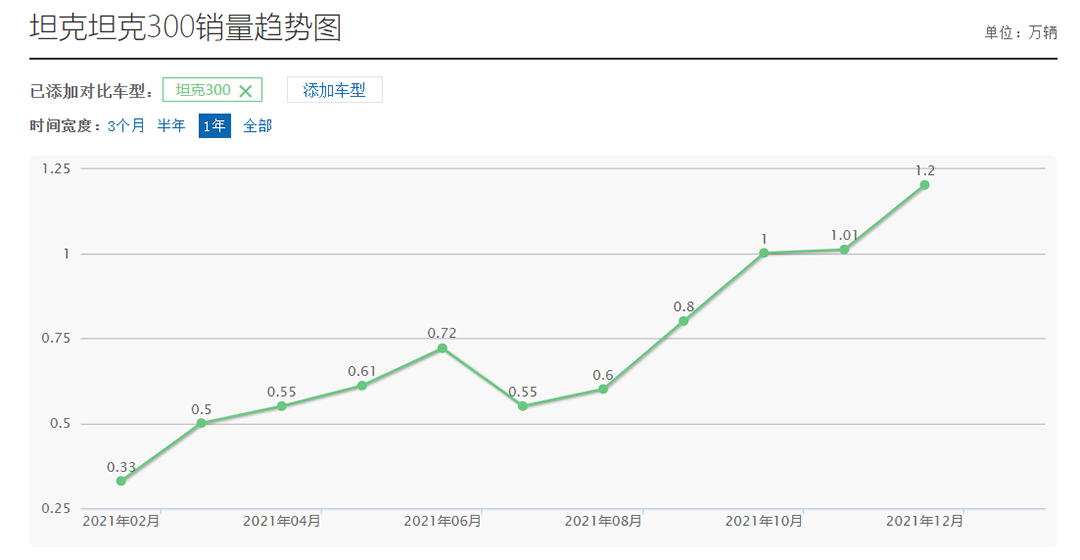1080x560 pixels.
Task: Click the 2021年06月 axis label
Action: click(442, 521)
